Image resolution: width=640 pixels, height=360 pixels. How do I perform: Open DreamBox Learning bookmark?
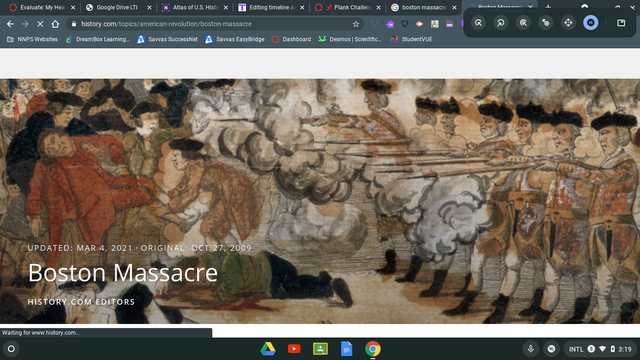pos(98,39)
